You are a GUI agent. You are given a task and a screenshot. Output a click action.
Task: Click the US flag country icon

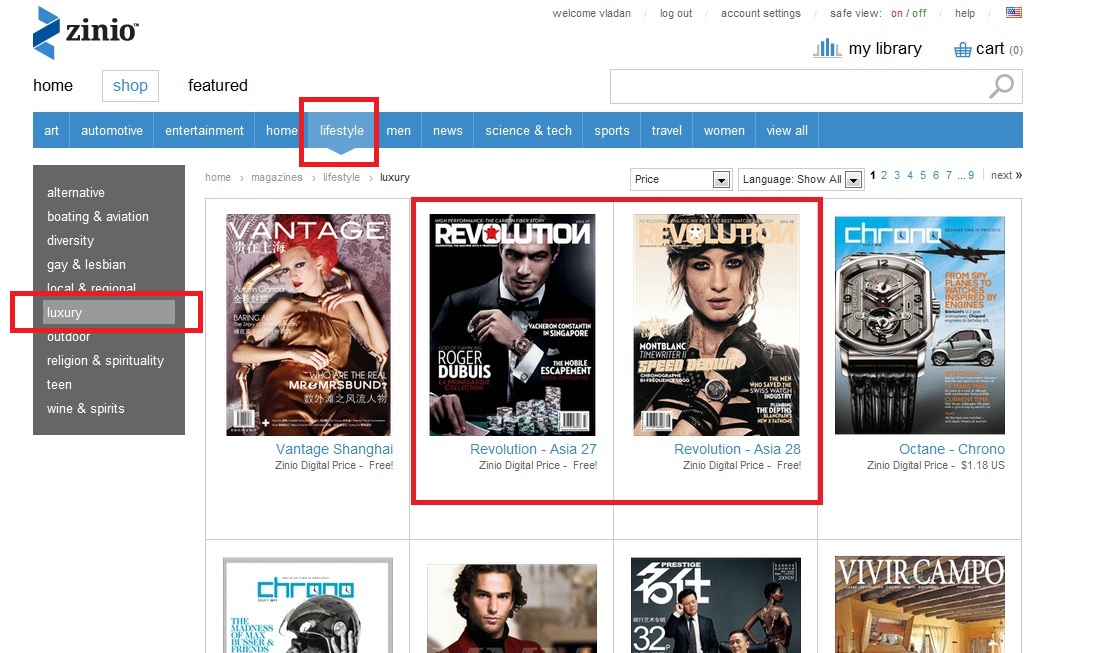point(1014,13)
